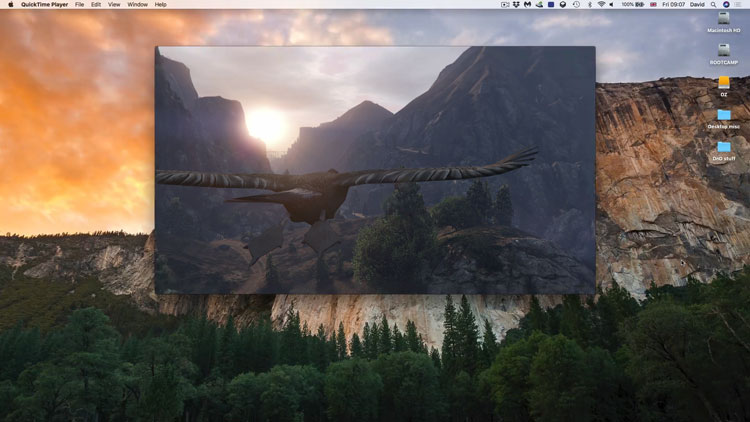Click the Bluetooth status icon

[590, 4]
